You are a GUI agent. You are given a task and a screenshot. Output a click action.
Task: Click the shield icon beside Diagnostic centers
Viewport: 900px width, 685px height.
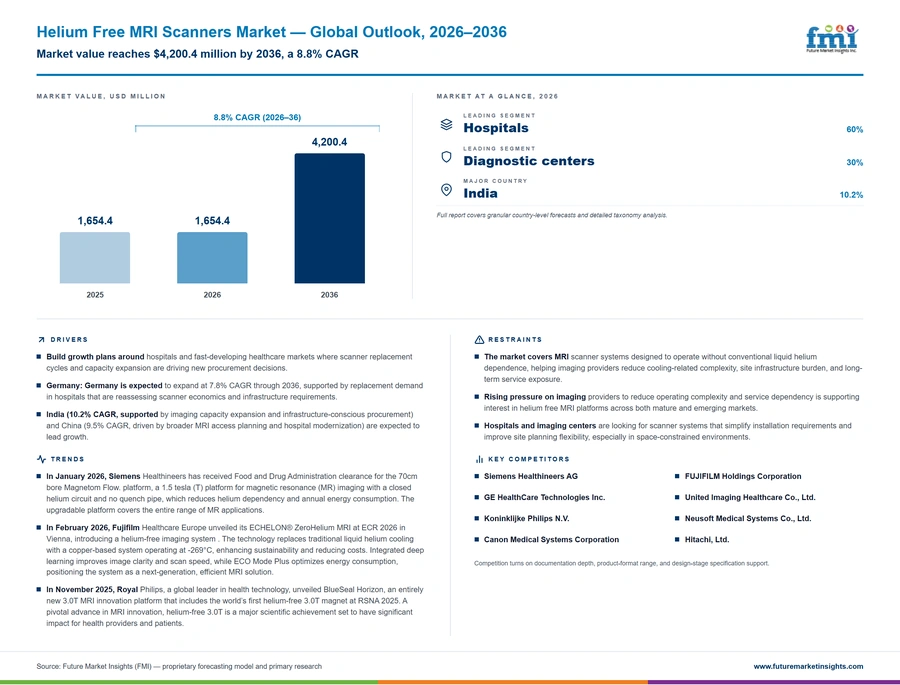(x=446, y=157)
